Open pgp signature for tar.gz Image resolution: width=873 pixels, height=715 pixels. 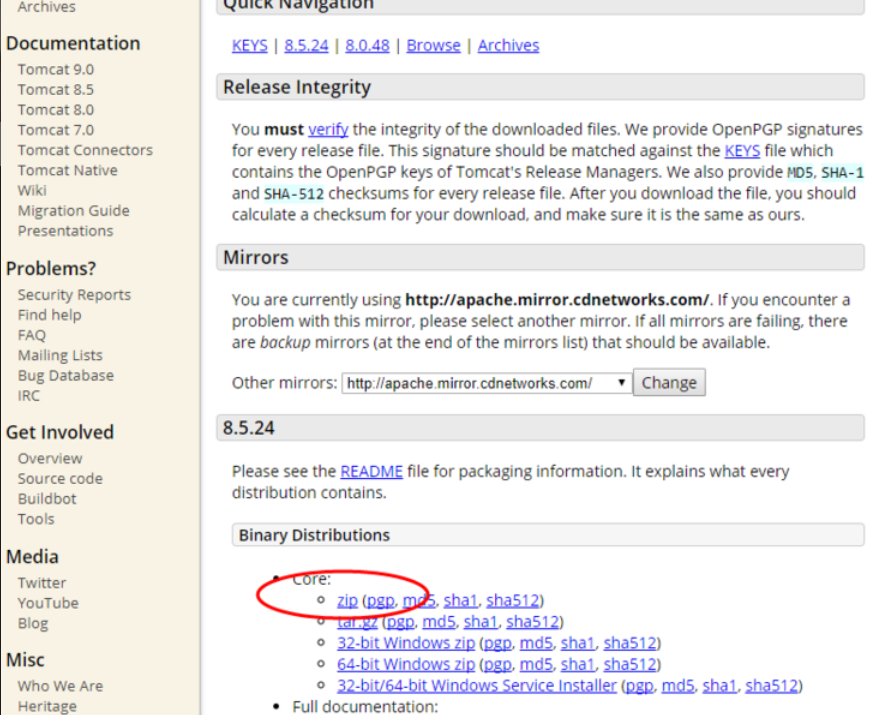(401, 621)
